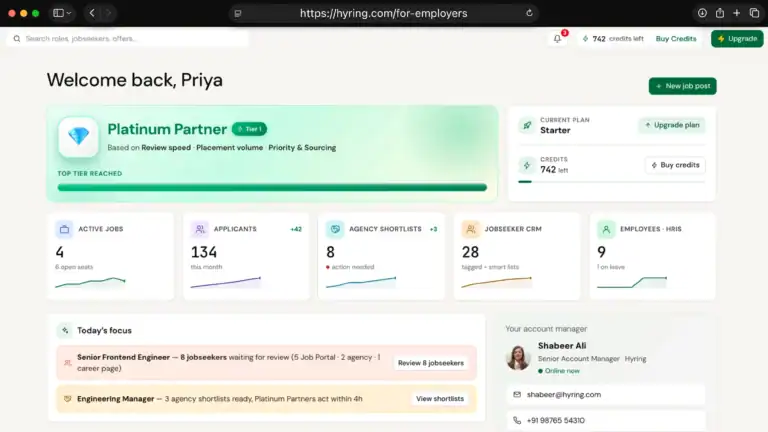Click the diamond Platinum Partner badge icon

[x=78, y=137]
